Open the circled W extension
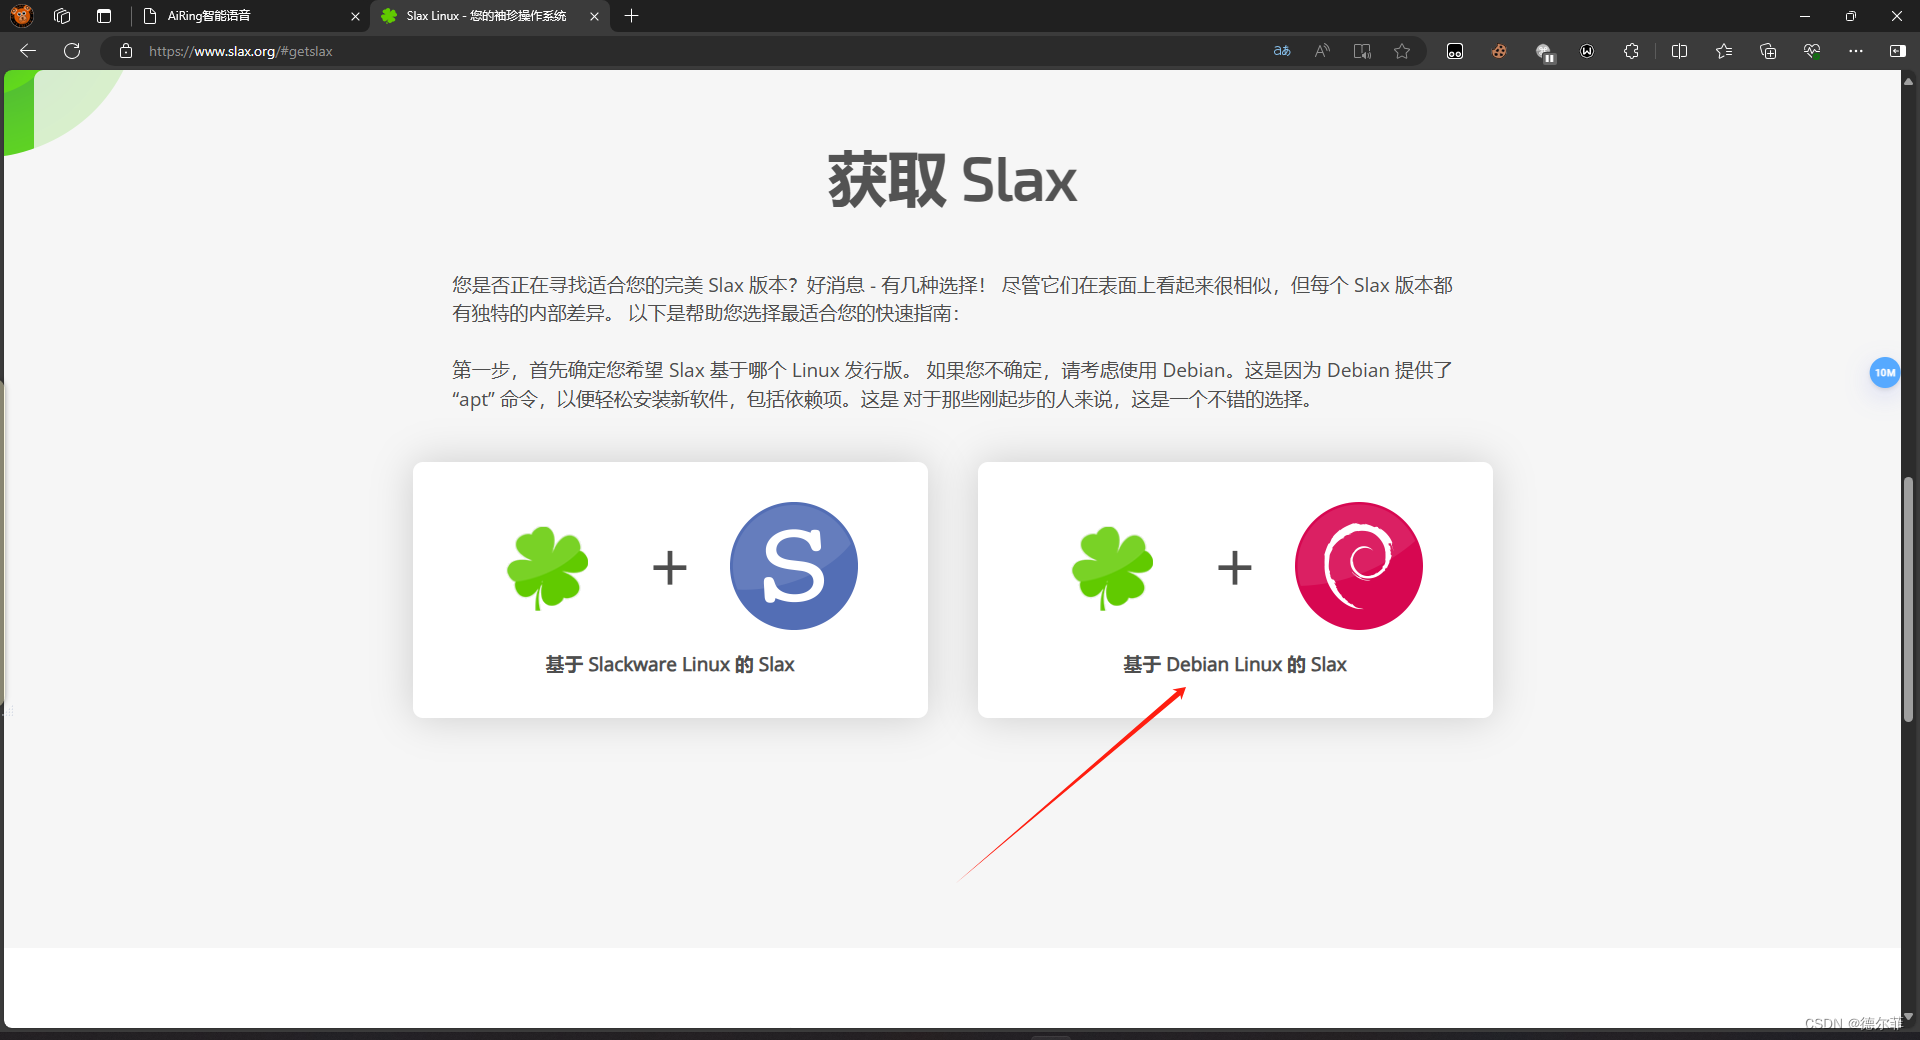Image resolution: width=1920 pixels, height=1040 pixels. tap(1587, 51)
